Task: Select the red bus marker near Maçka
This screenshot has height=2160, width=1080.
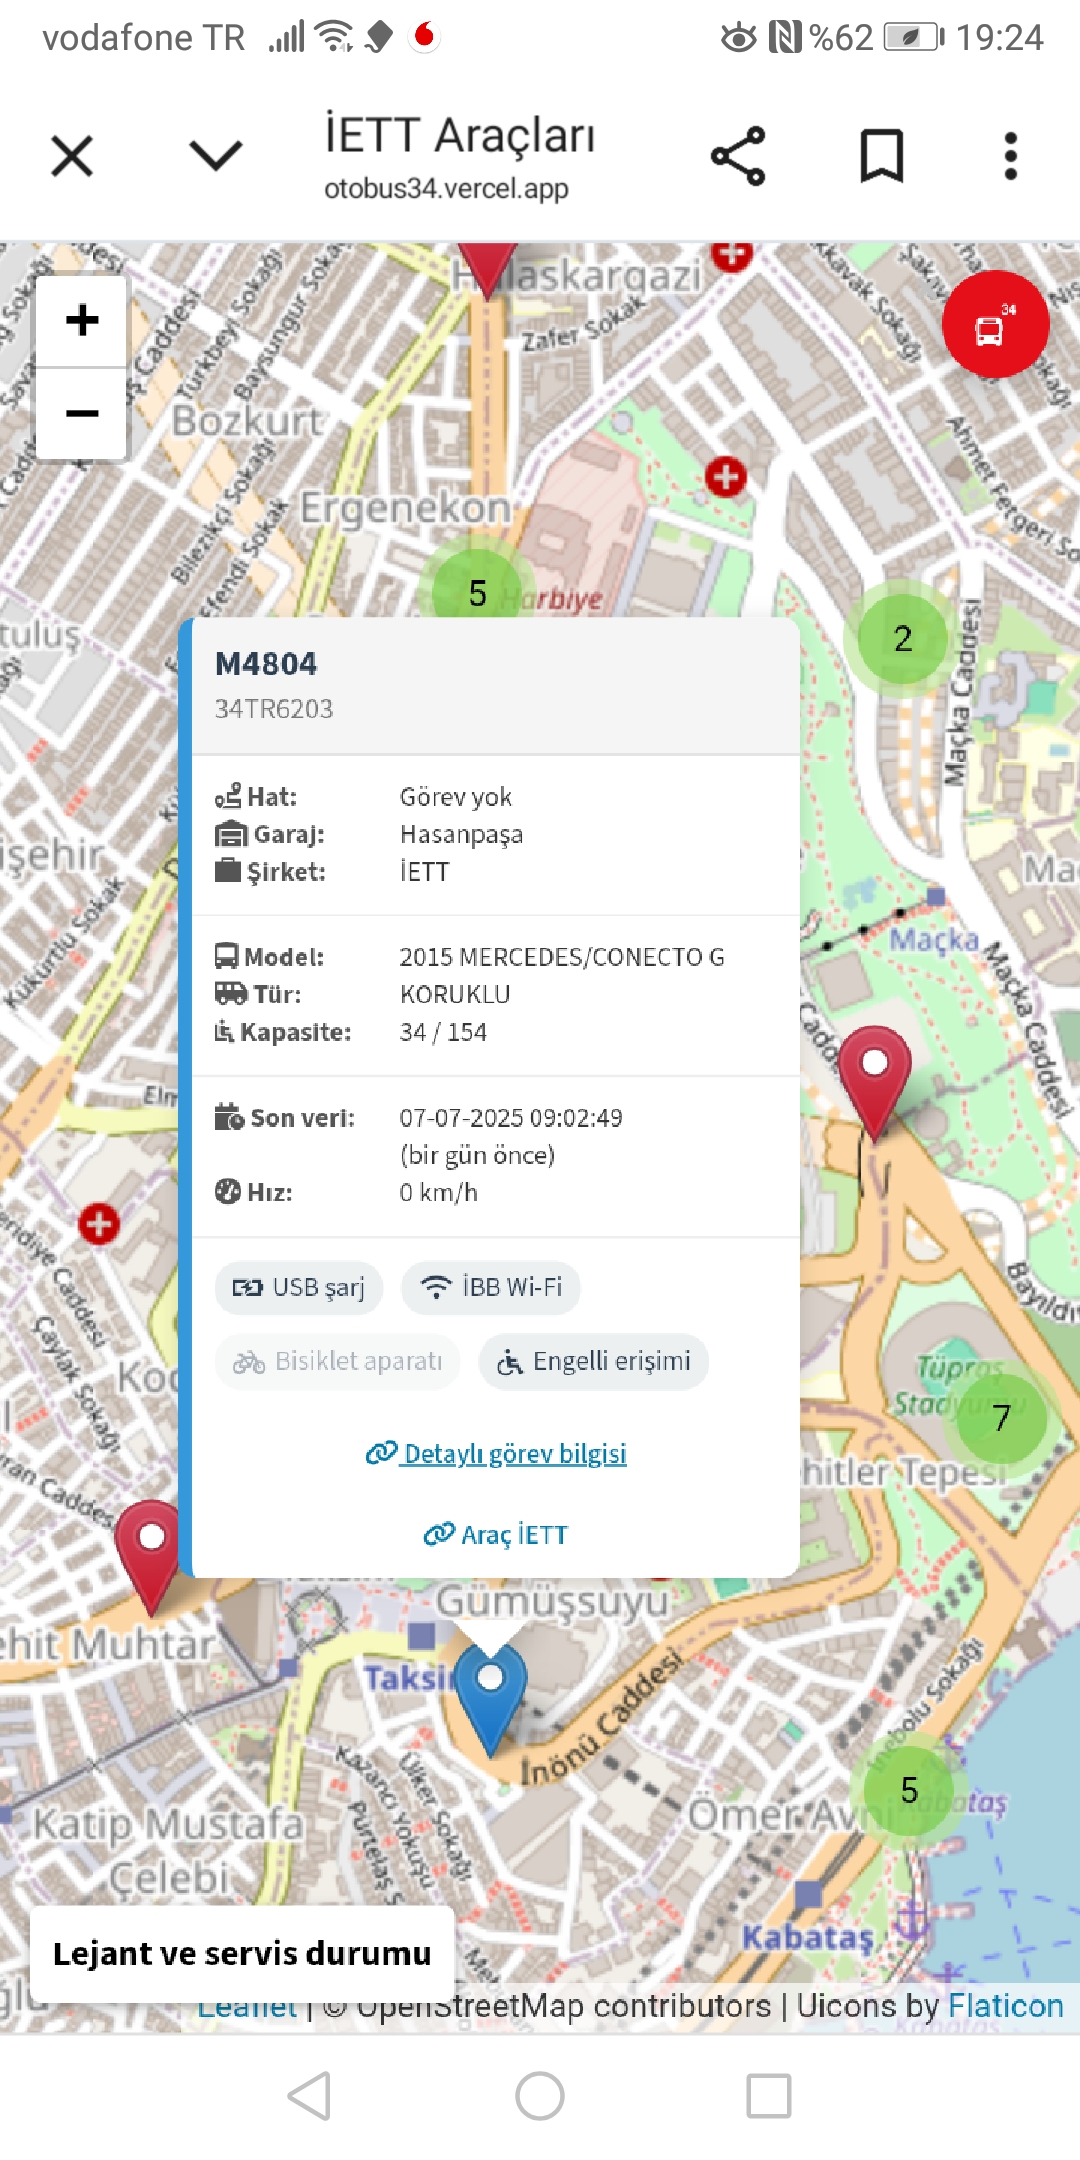Action: (874, 1082)
